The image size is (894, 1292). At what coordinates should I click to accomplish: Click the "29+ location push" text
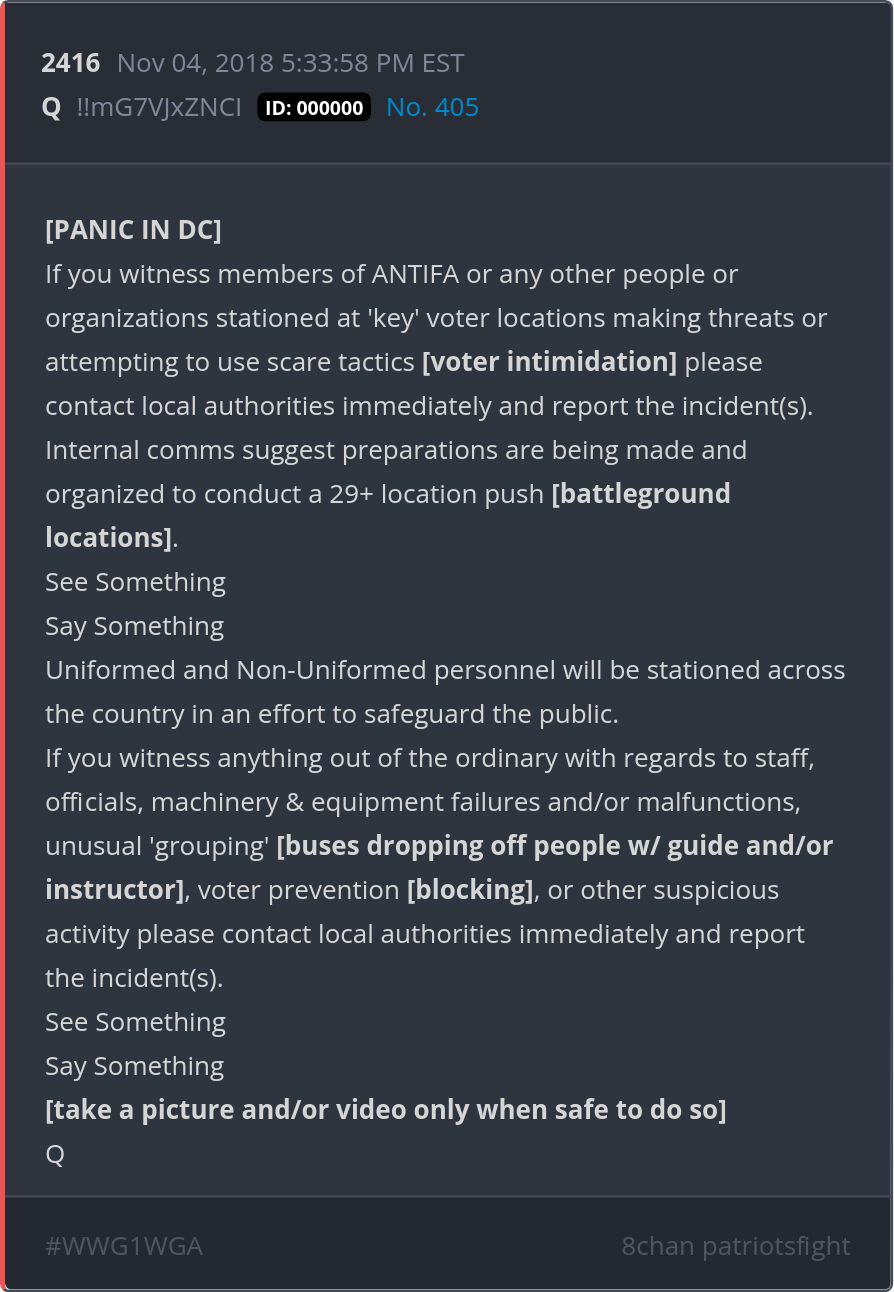pyautogui.click(x=436, y=494)
